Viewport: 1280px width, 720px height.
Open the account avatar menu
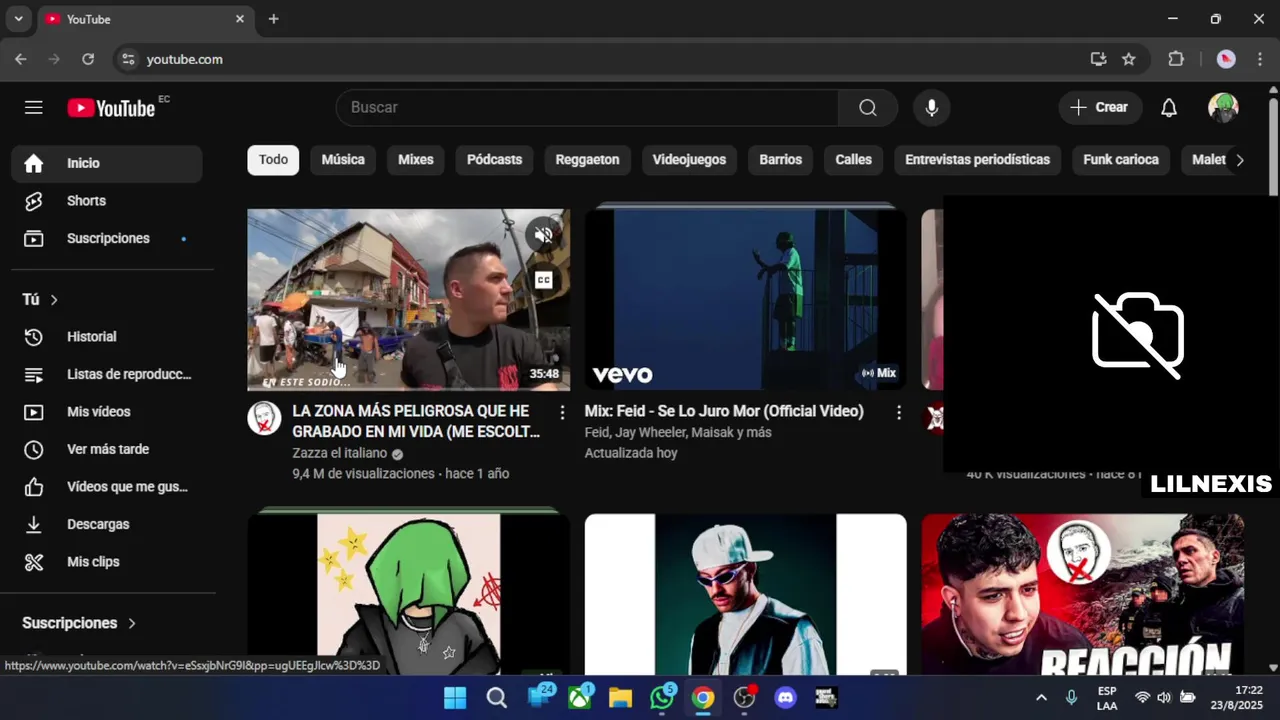[x=1223, y=107]
